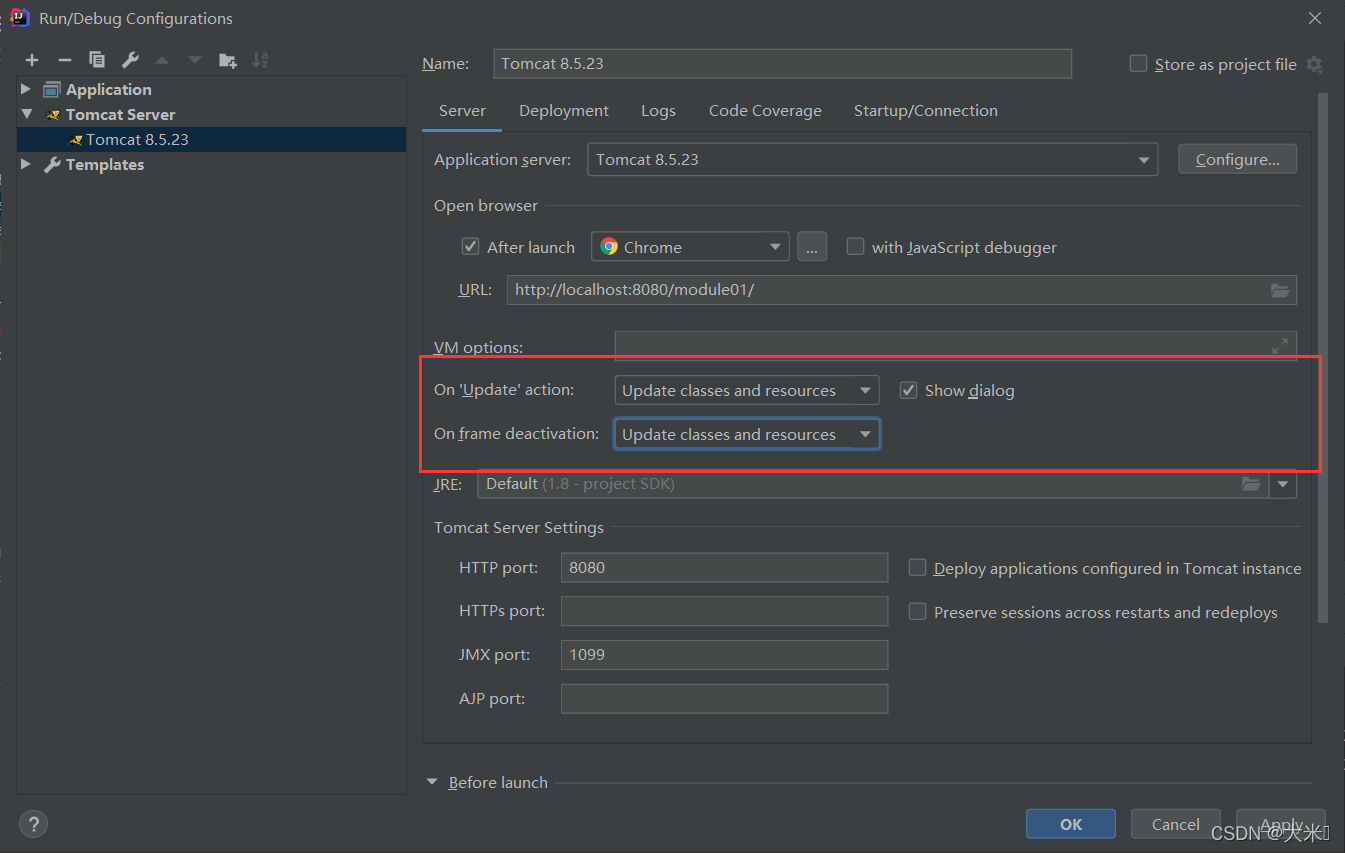Enable with JavaScript debugger checkbox
The image size is (1345, 853).
coord(855,246)
